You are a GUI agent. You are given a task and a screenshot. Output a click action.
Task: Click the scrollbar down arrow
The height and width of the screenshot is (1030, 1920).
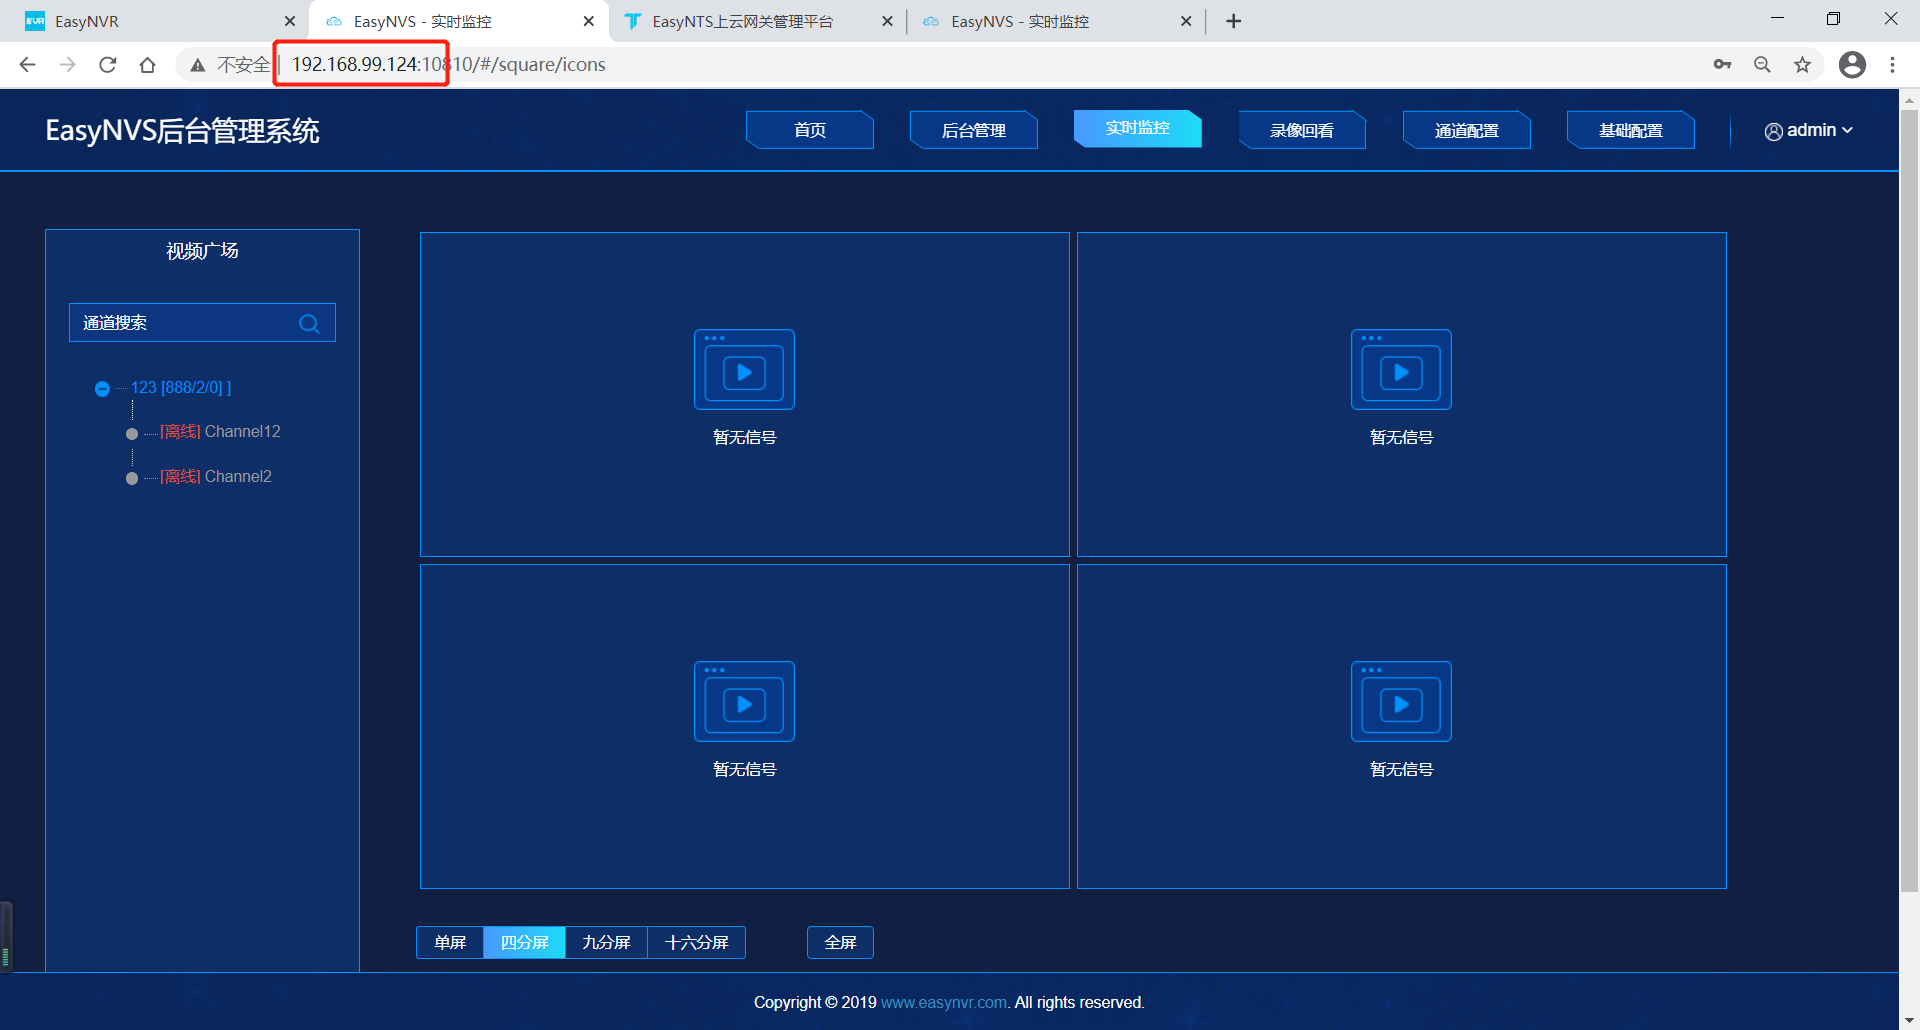point(1909,1020)
